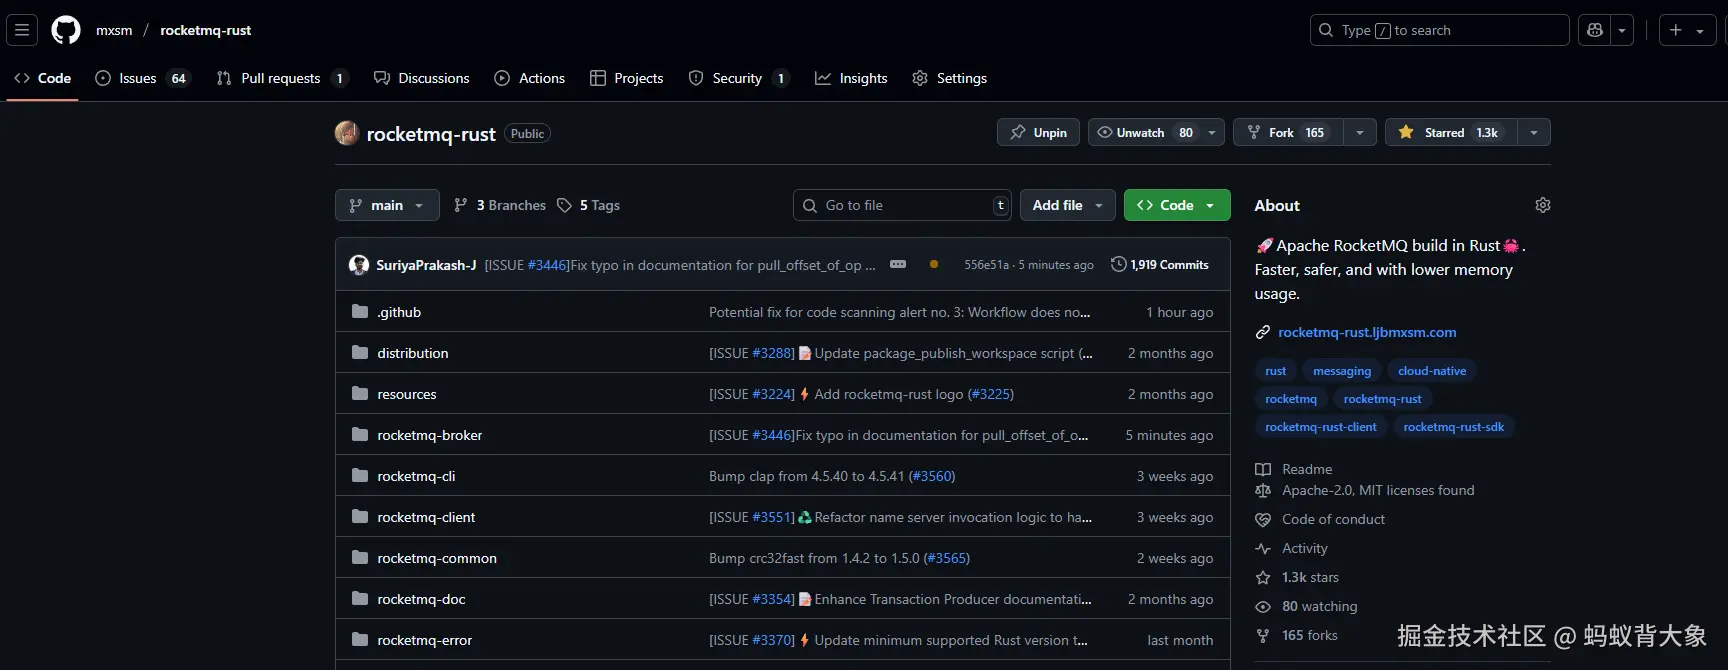Open the green Code dropdown
Viewport: 1728px width, 670px height.
pos(1177,205)
